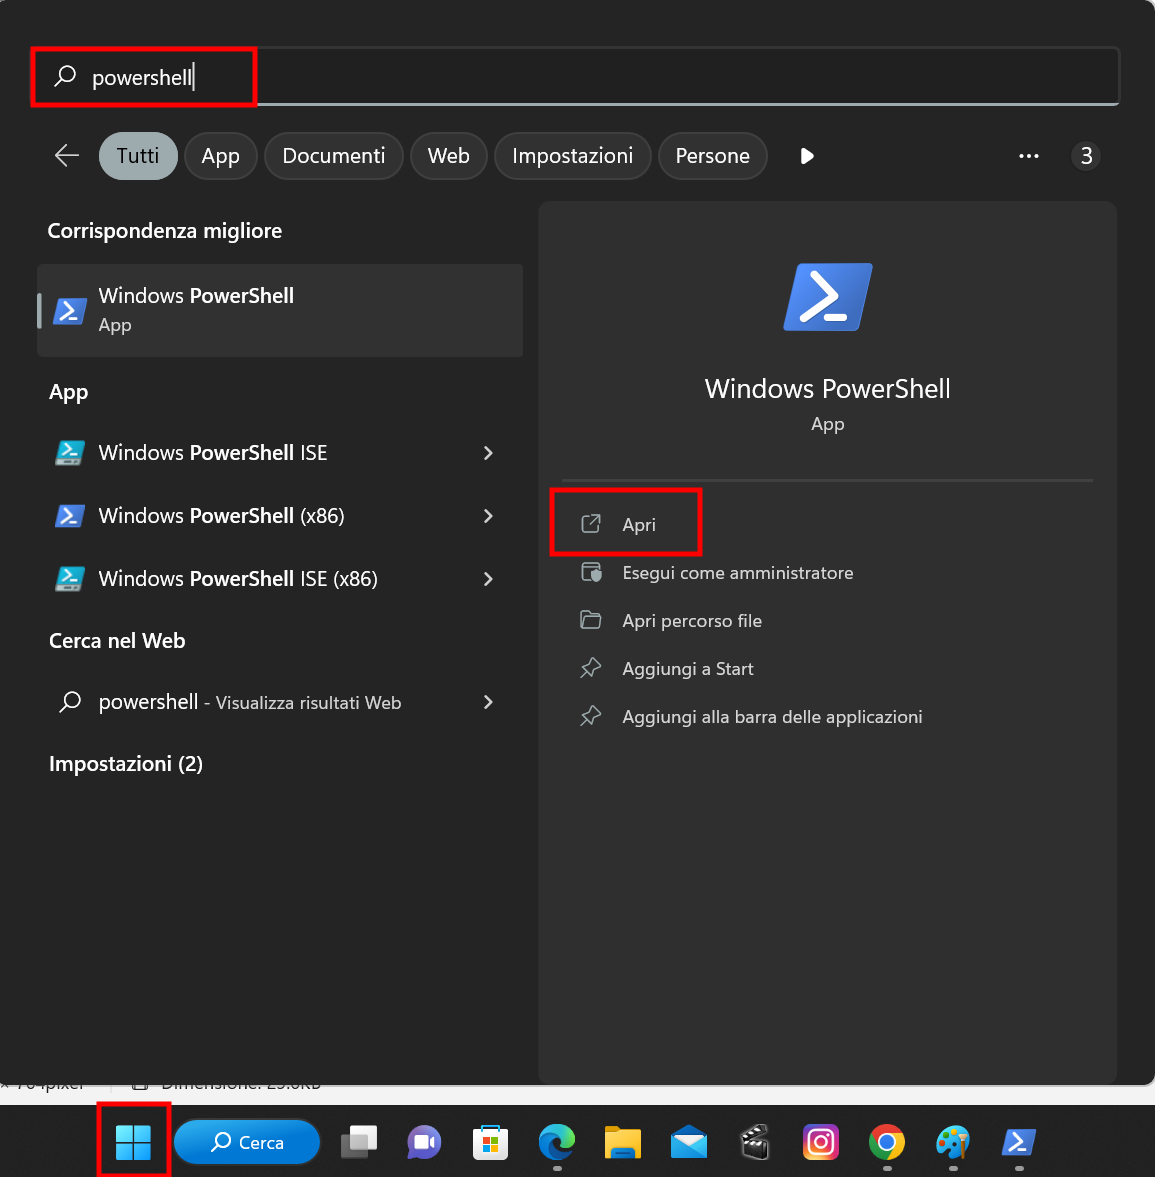Click Aggiungi alla barra delle applicazioni

pyautogui.click(x=772, y=716)
